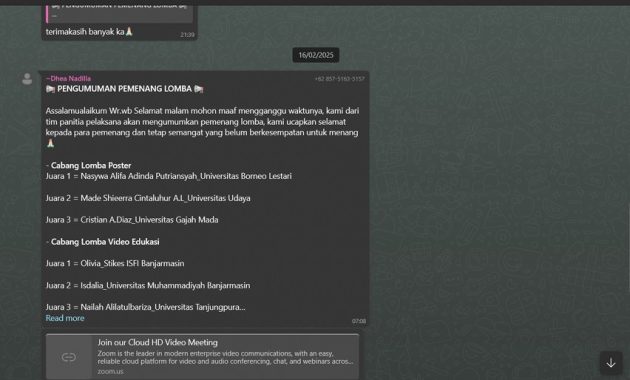This screenshot has height=380, width=630.
Task: Open Dhea Nadilla's profile avatar
Action: click(27, 79)
